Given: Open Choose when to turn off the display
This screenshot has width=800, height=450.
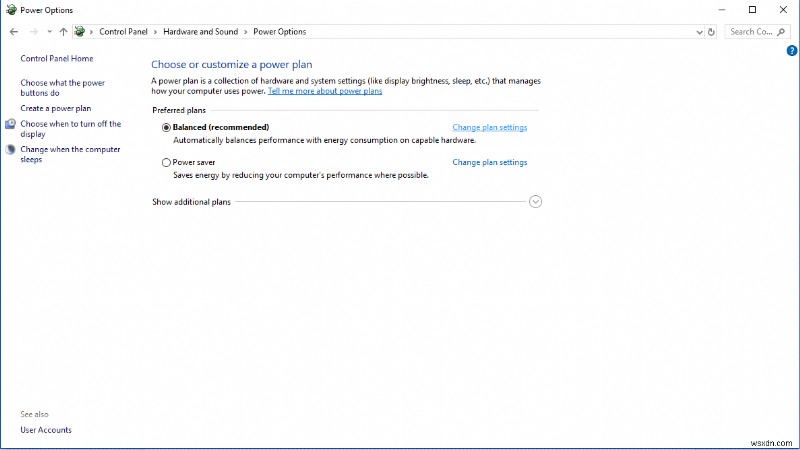Looking at the screenshot, I should 70,129.
